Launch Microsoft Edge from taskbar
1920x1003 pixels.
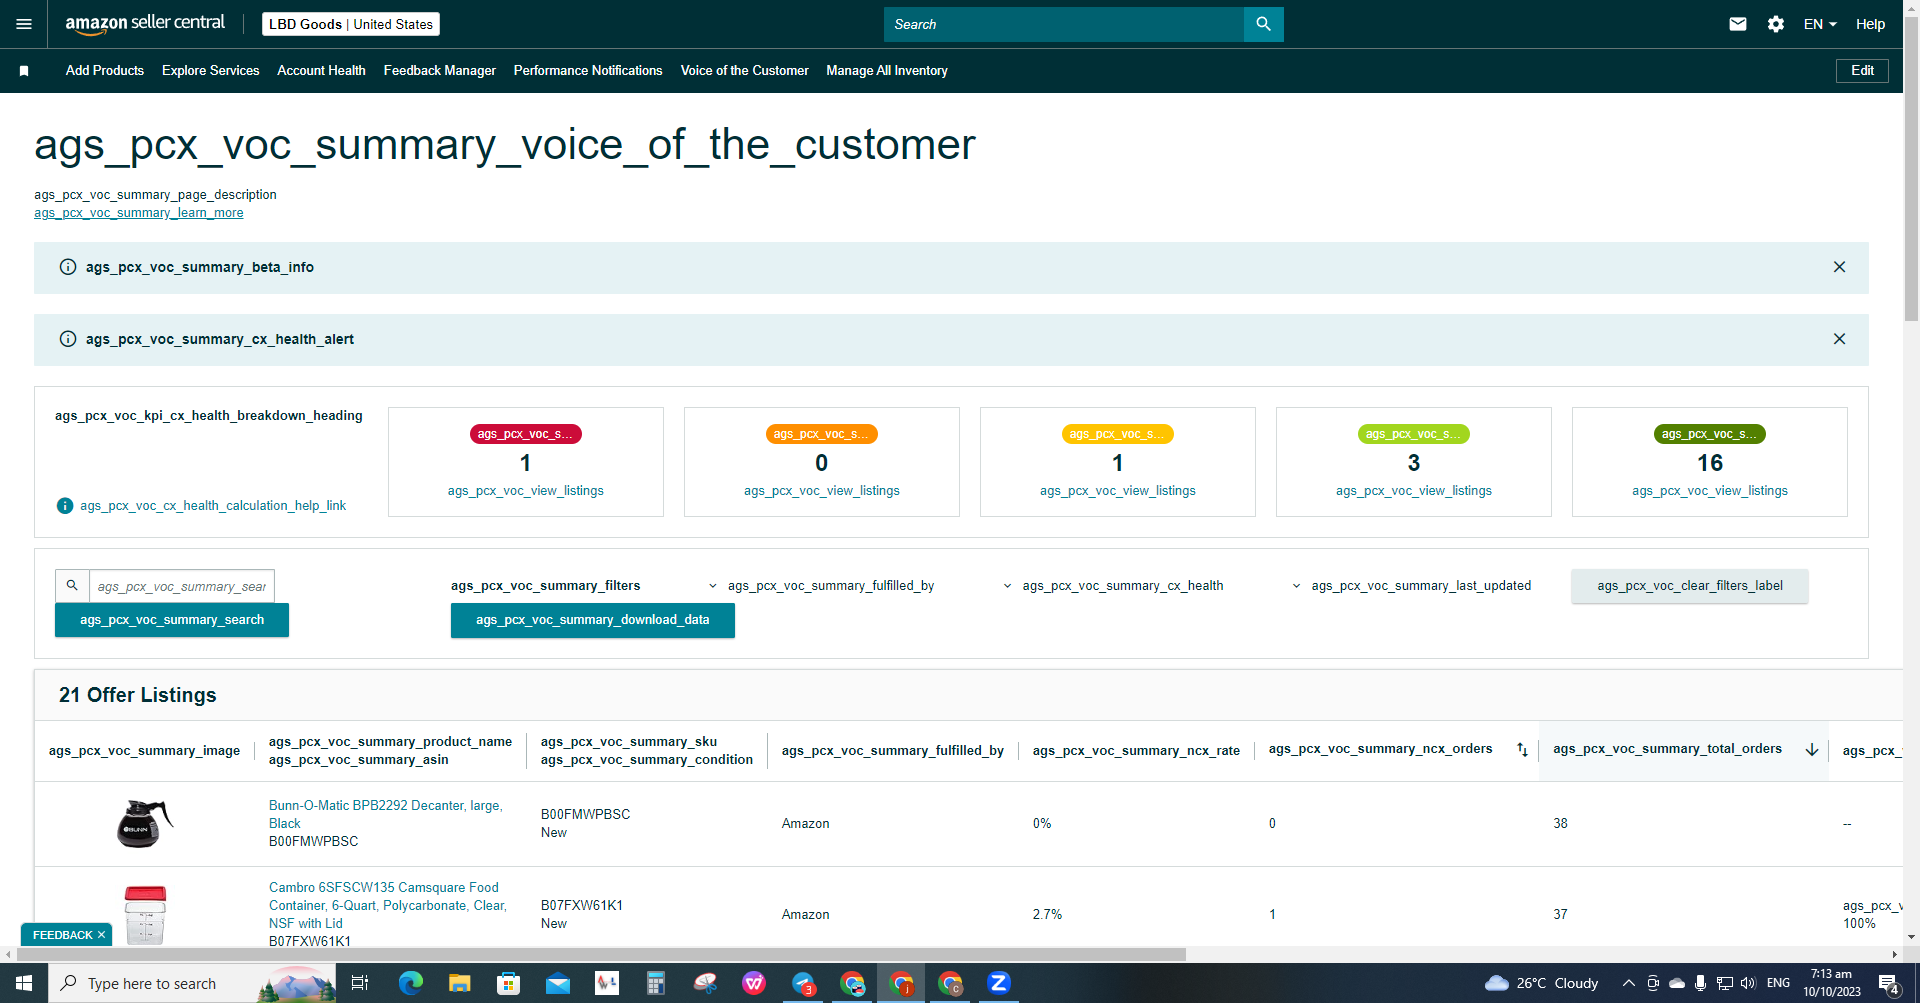tap(410, 983)
